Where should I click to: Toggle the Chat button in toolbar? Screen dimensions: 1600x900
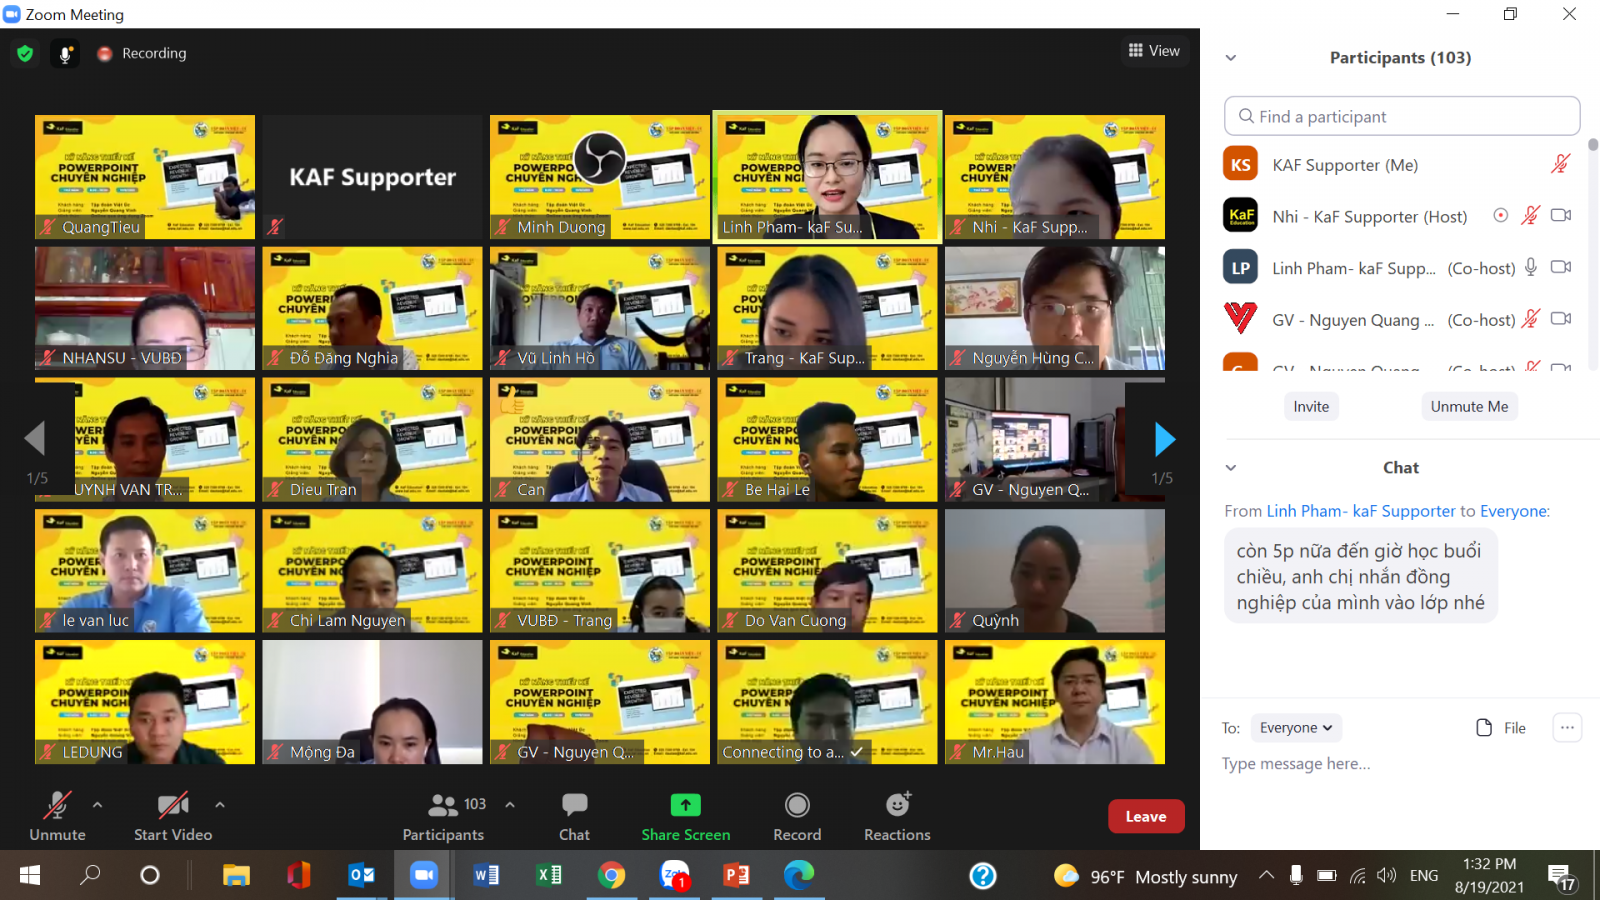[x=574, y=816]
